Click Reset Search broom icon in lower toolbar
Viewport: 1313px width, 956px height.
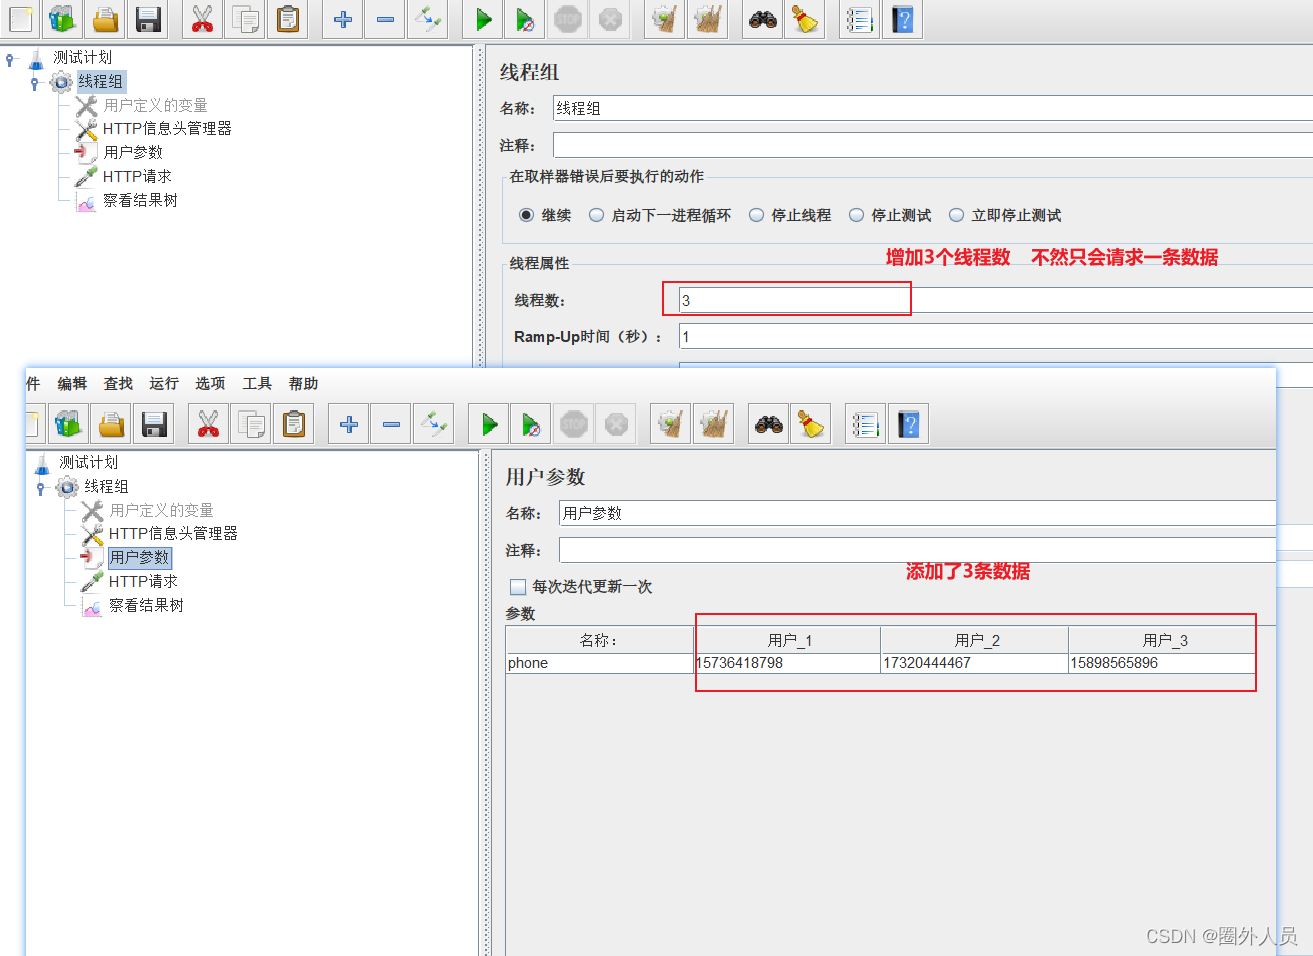pyautogui.click(x=810, y=424)
